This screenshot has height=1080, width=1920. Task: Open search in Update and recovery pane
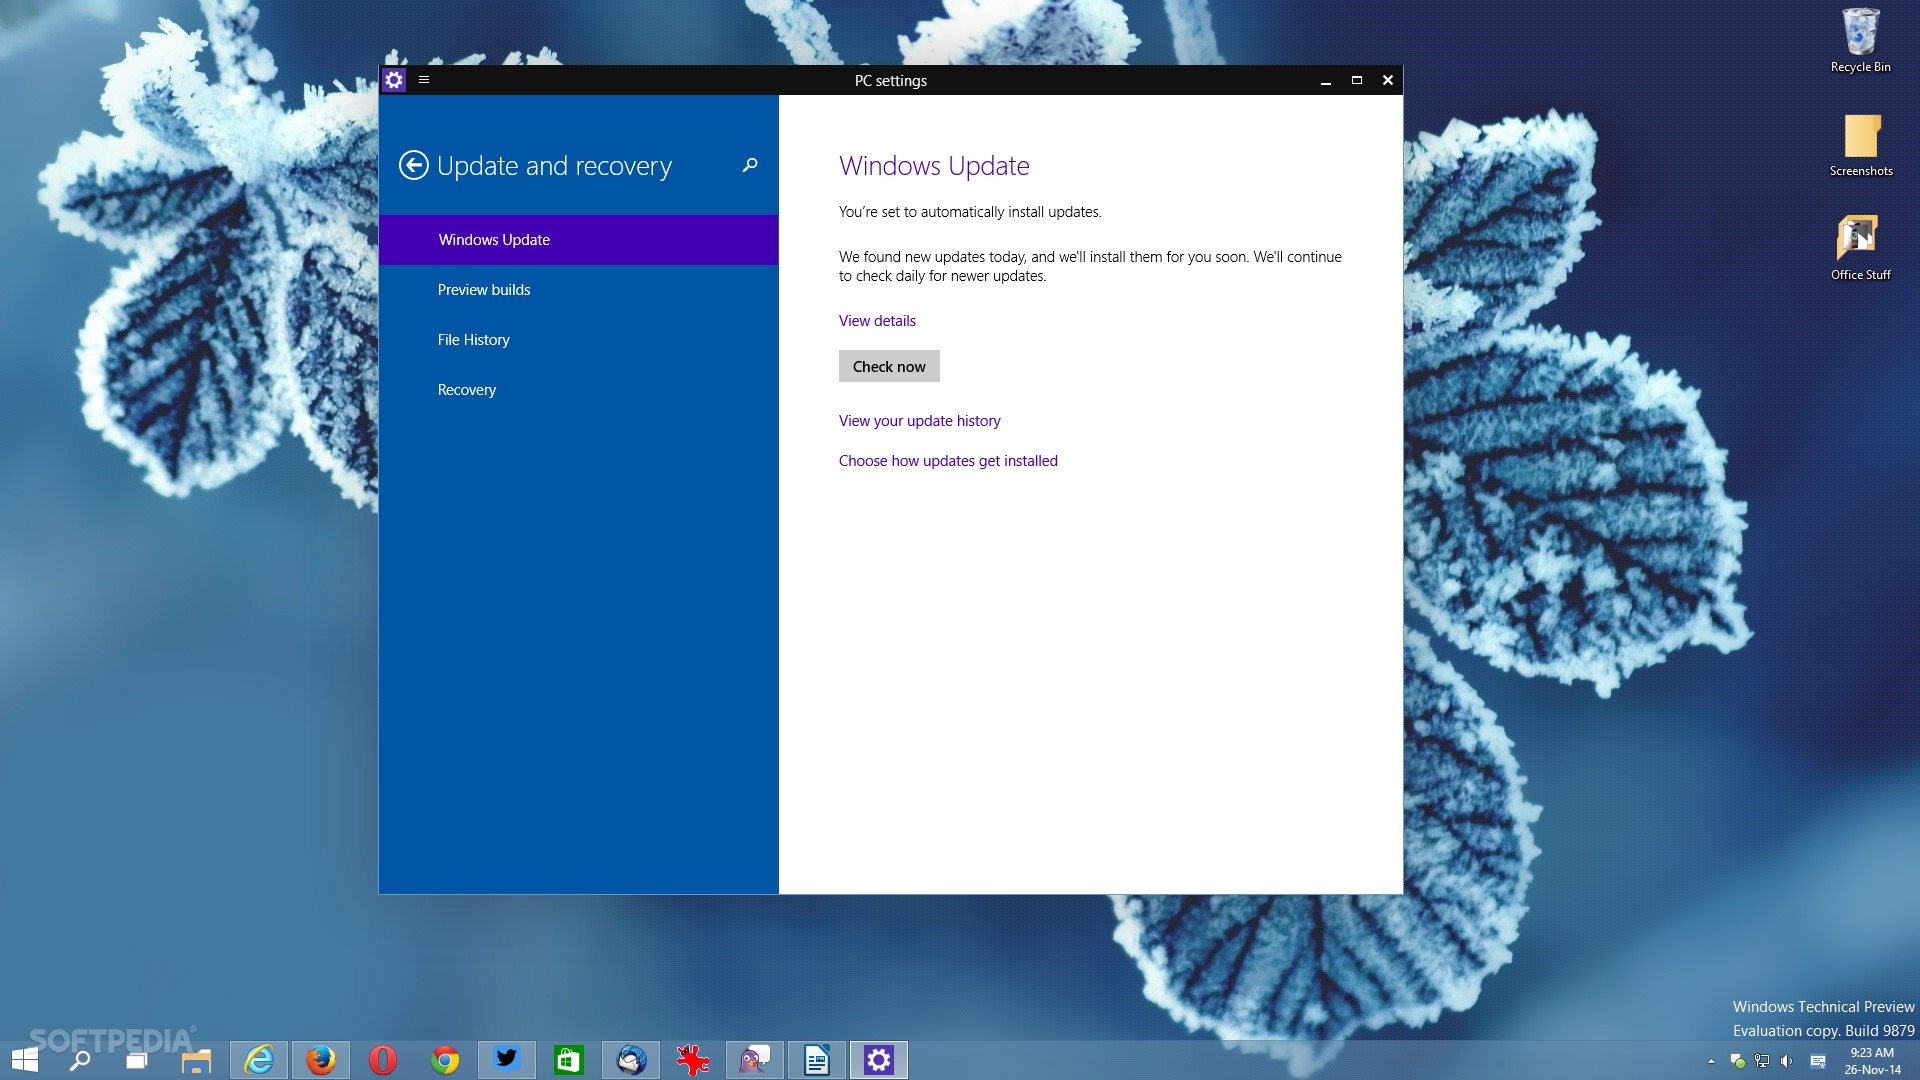(x=750, y=165)
